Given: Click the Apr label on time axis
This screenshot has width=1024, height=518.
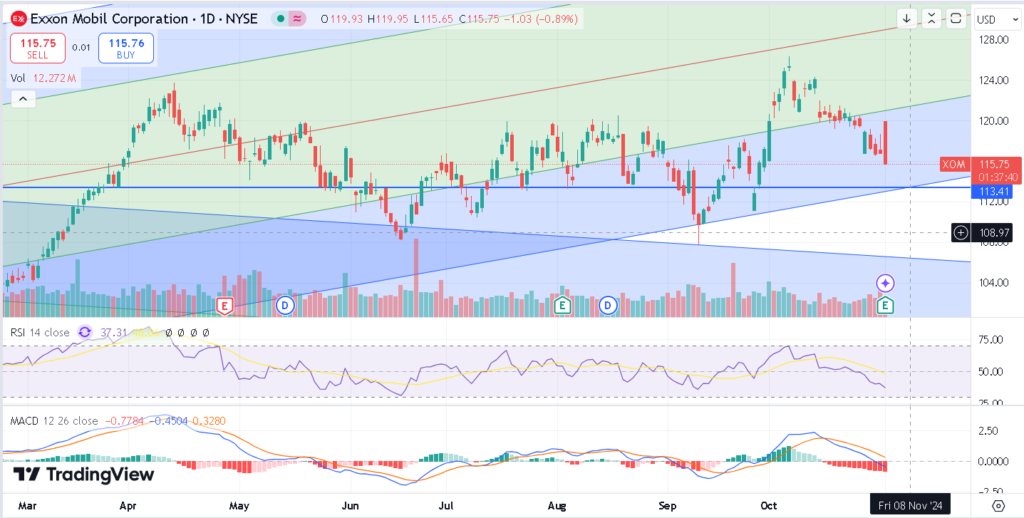Looking at the screenshot, I should pos(128,506).
